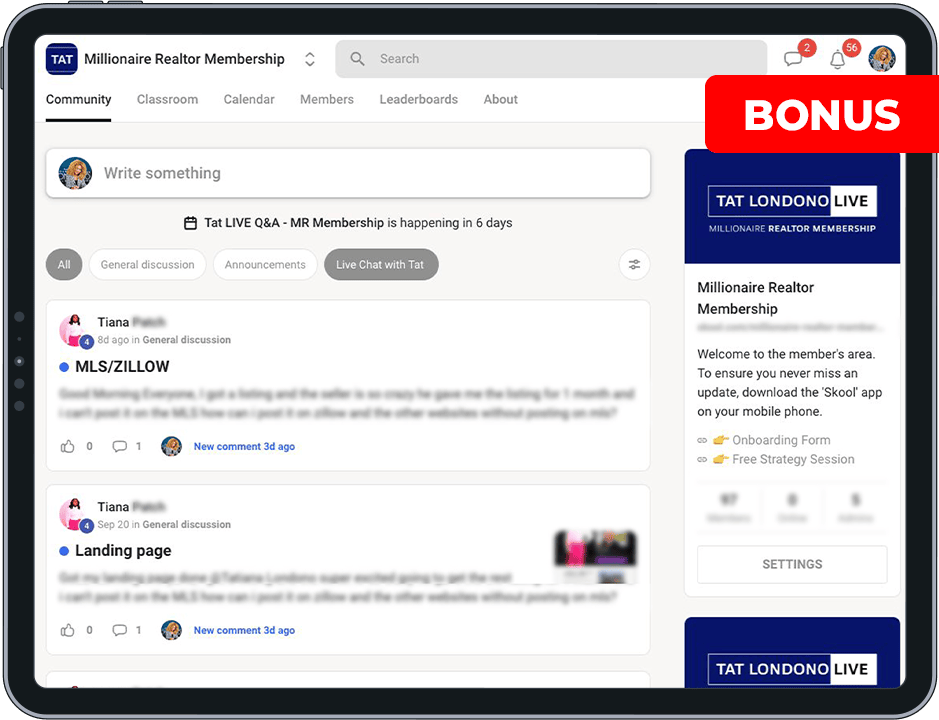Viewport: 939px width, 720px height.
Task: Click the TAT group logo
Action: (x=62, y=59)
